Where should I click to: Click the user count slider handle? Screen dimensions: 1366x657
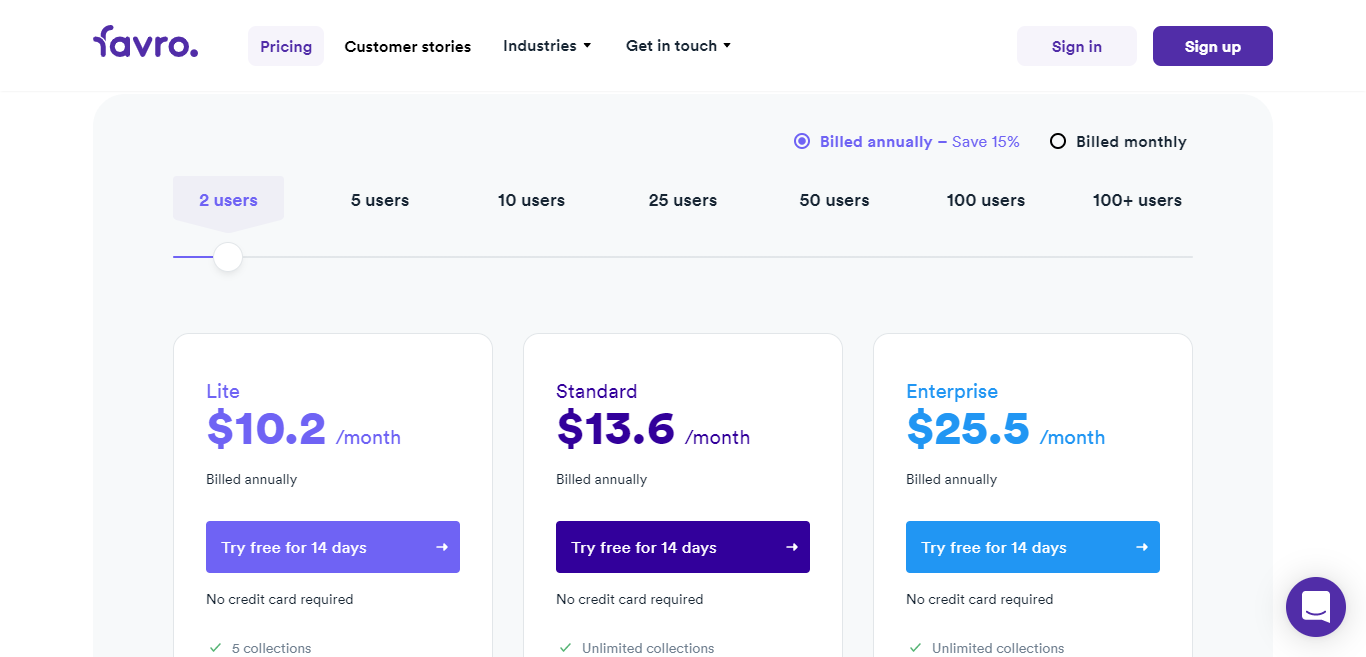pos(228,257)
